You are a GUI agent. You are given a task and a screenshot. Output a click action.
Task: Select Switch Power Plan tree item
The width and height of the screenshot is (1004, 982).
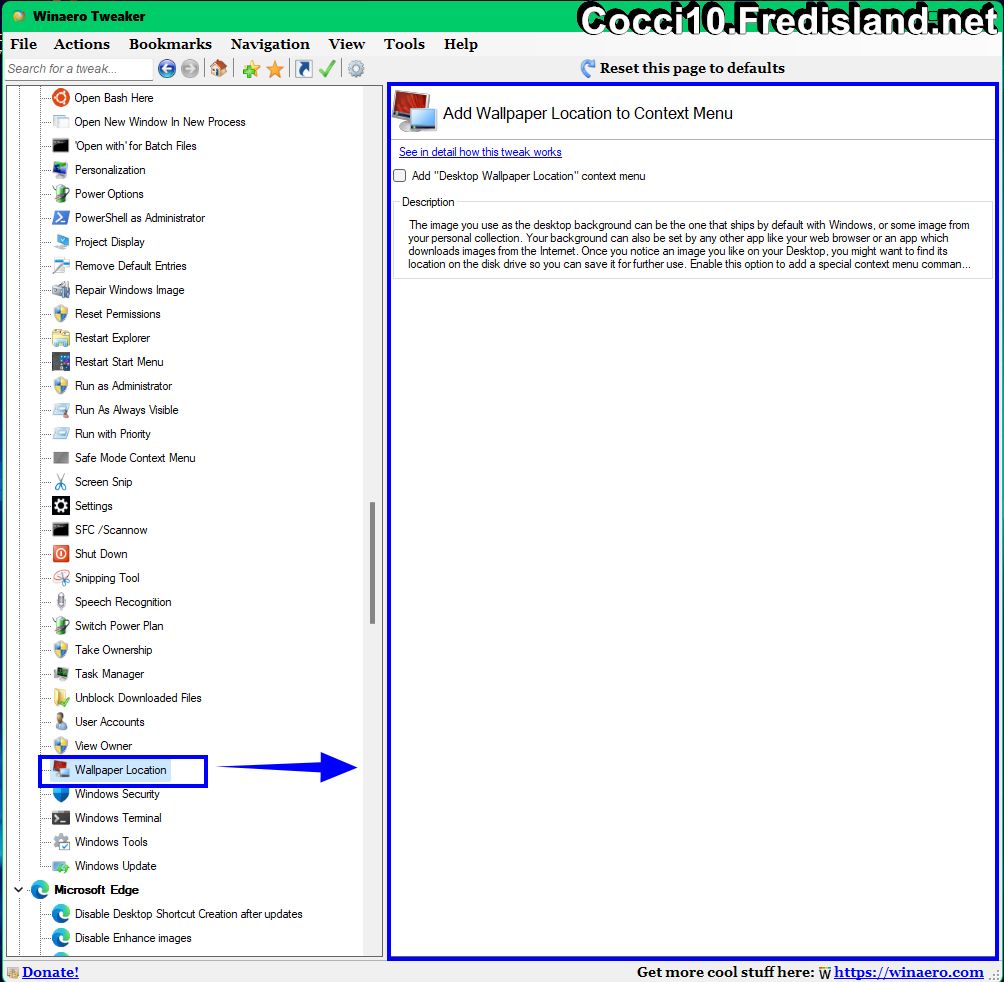point(119,626)
